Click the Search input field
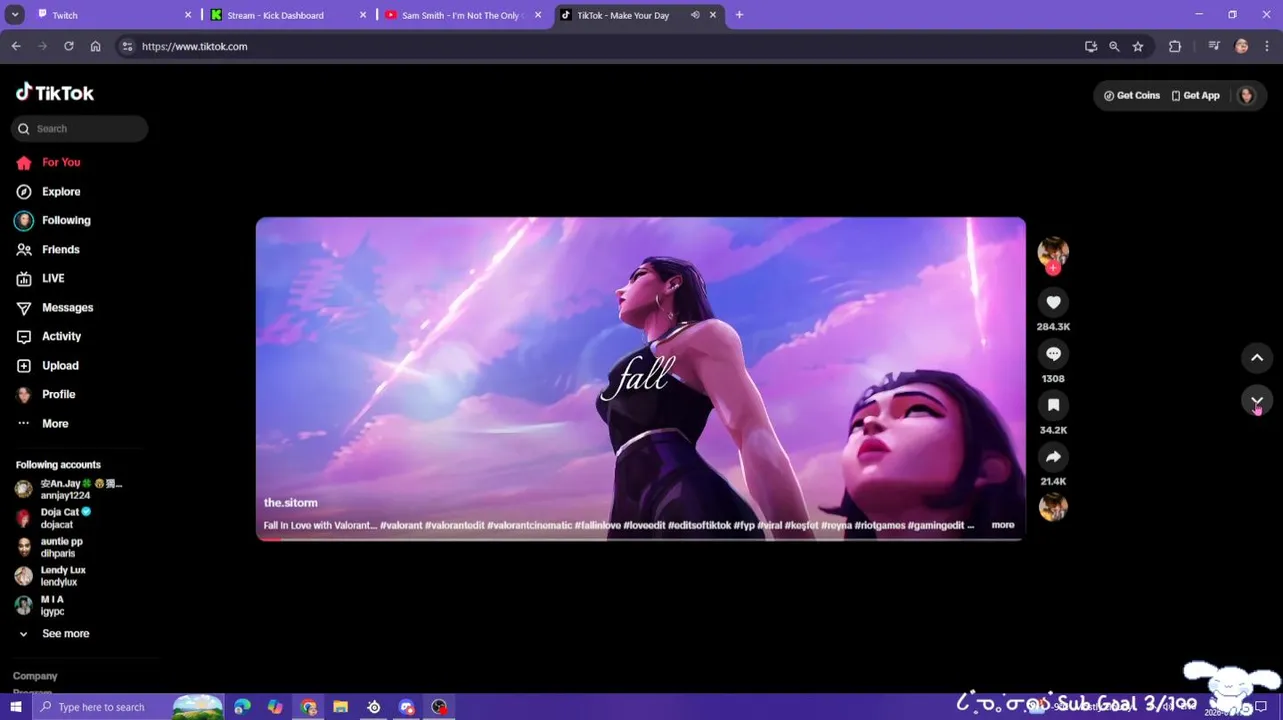Screen dimensions: 1283x720 tap(80, 128)
